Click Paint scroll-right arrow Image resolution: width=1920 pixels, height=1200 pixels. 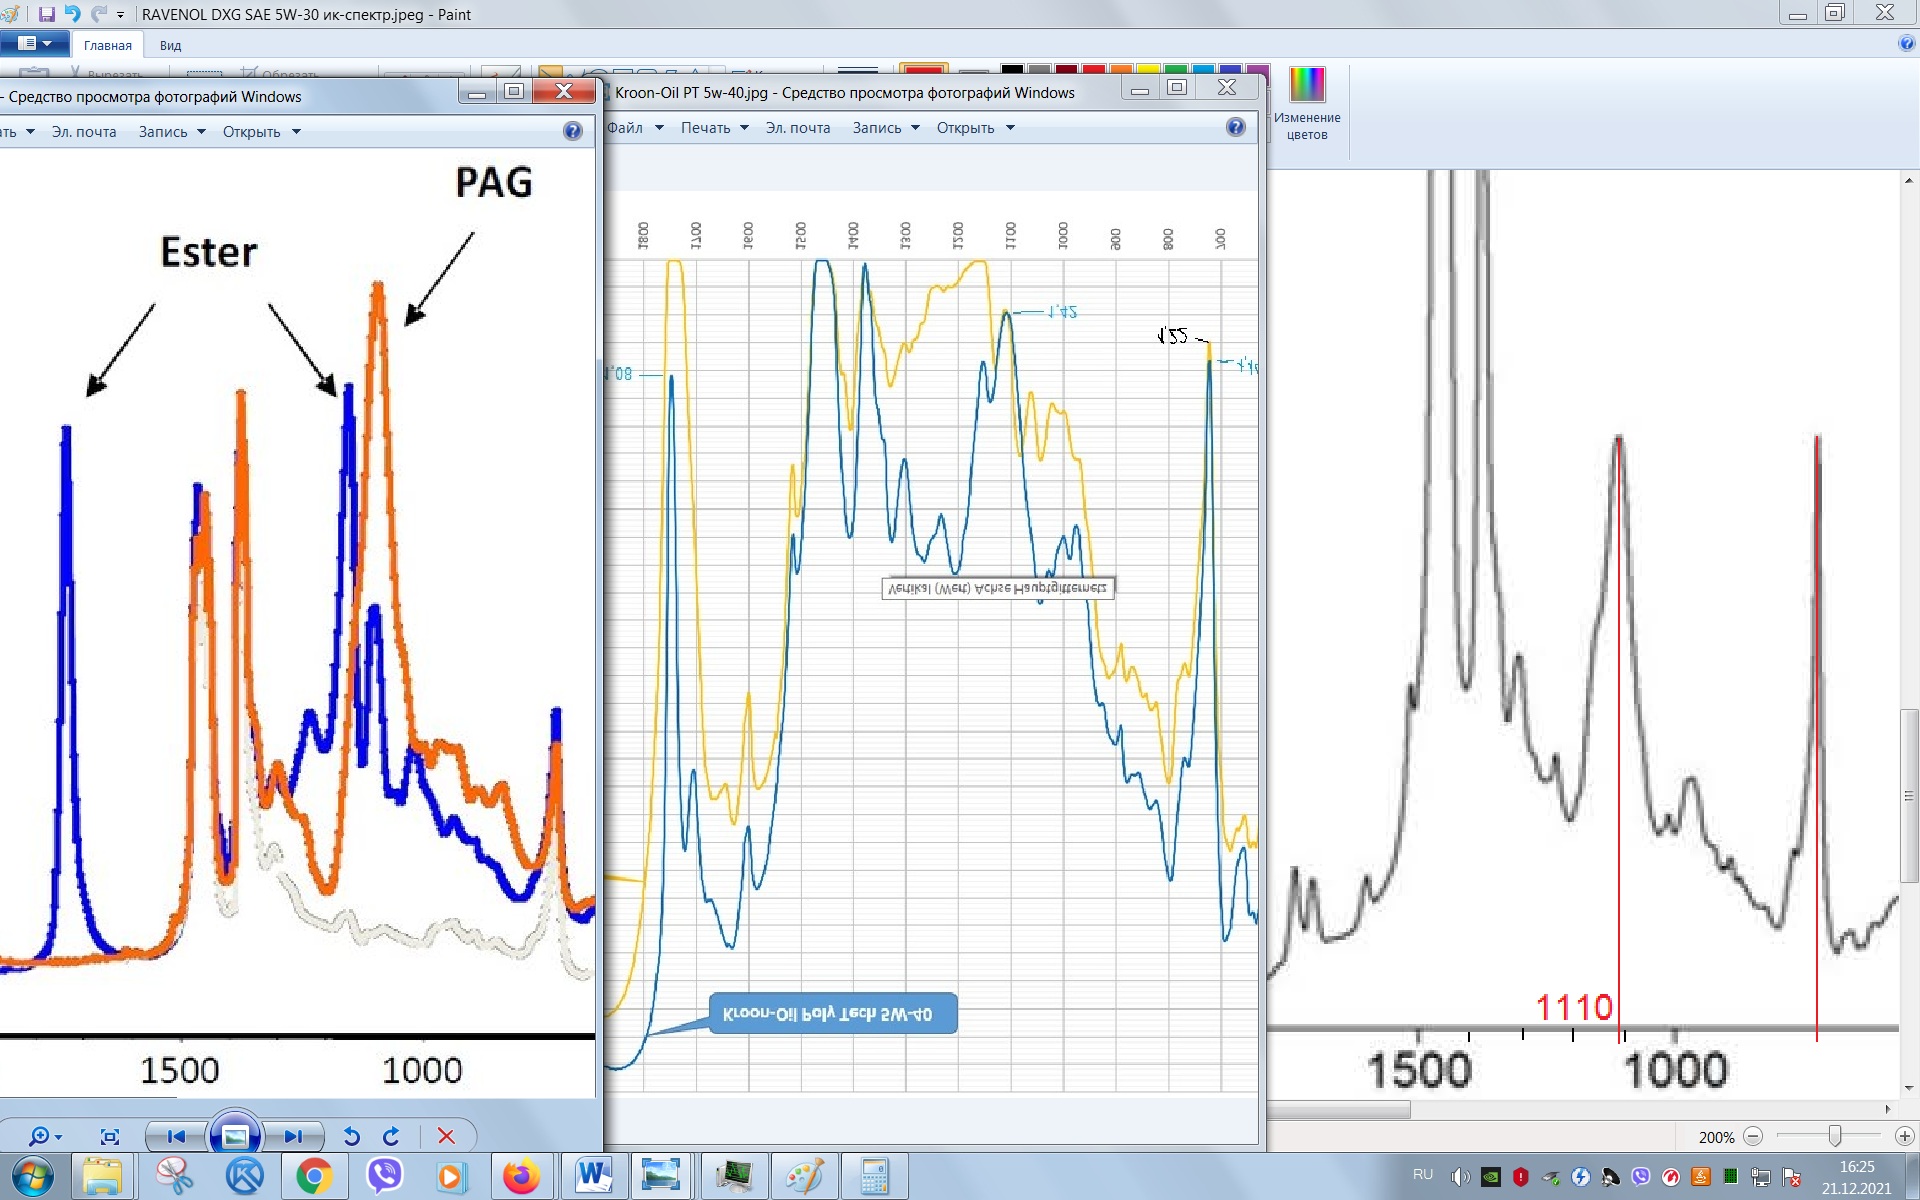coord(1888,1109)
